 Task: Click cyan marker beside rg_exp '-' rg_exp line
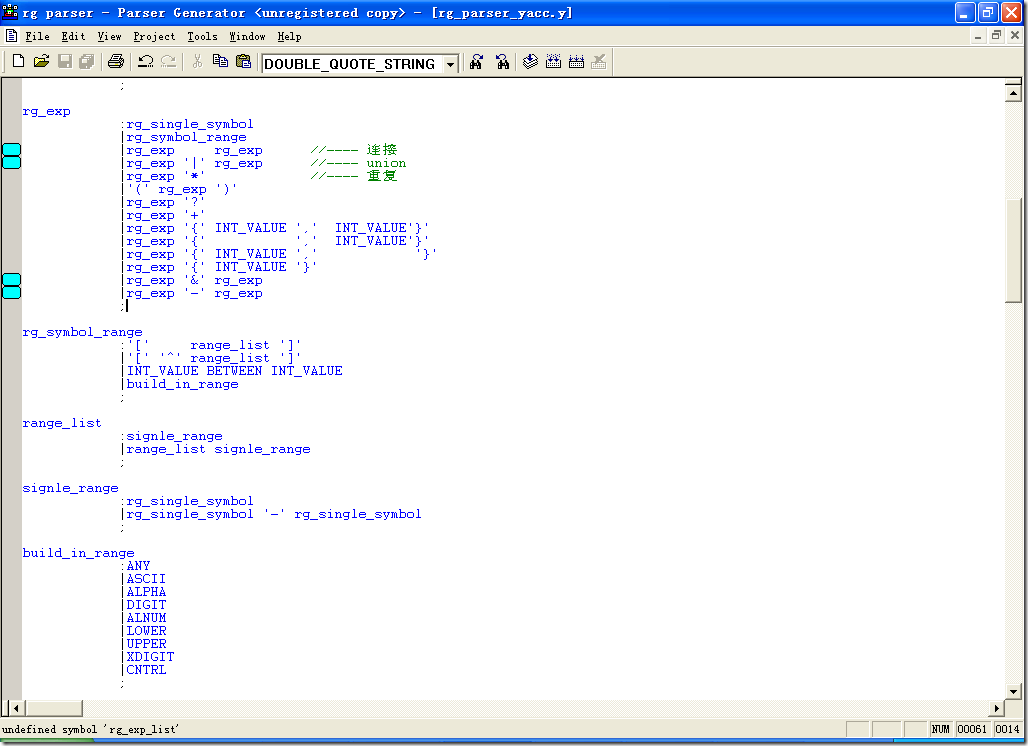pyautogui.click(x=12, y=292)
